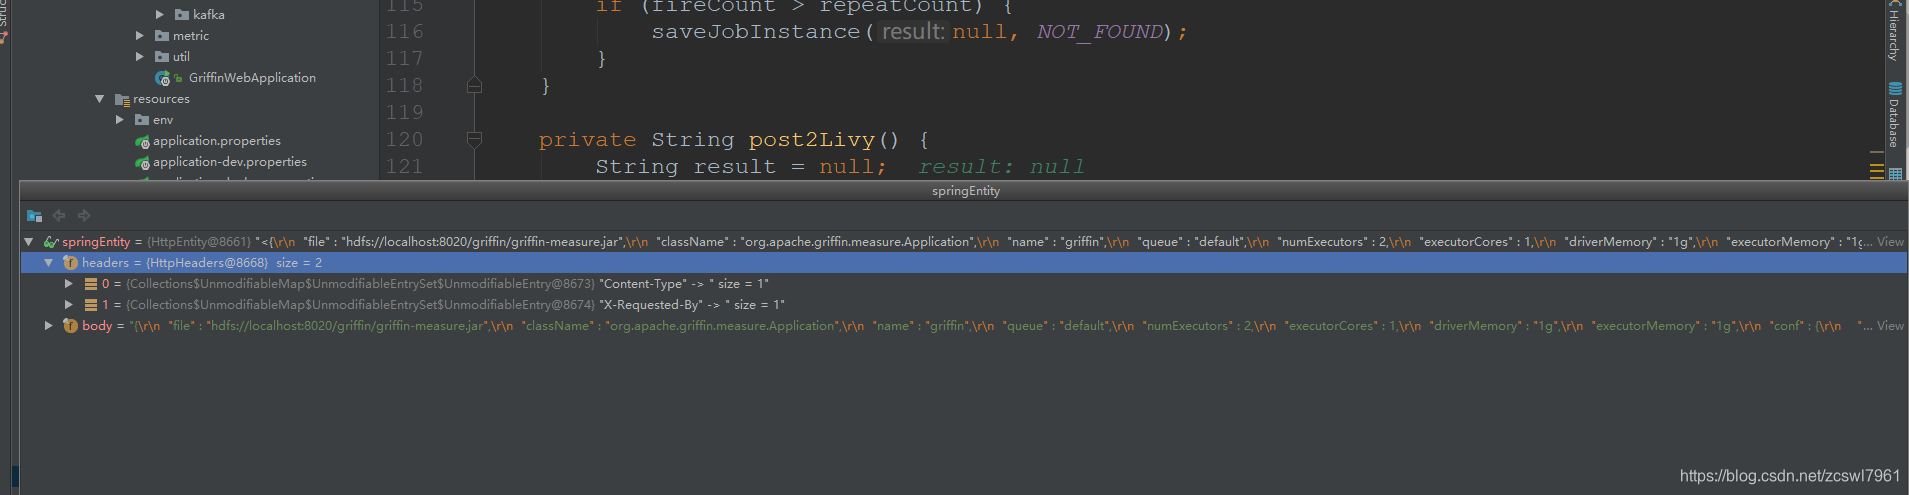Select the metric folder label
This screenshot has height=495, width=1909.
click(191, 35)
